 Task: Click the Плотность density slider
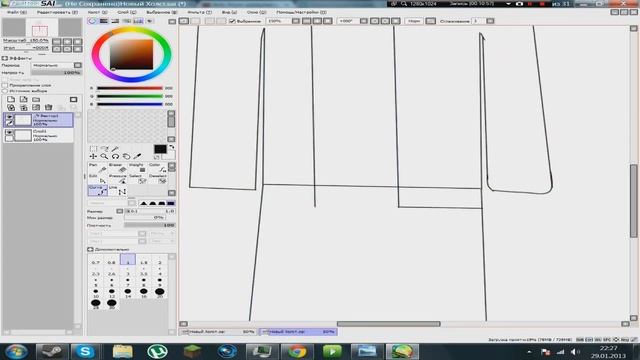click(149, 225)
